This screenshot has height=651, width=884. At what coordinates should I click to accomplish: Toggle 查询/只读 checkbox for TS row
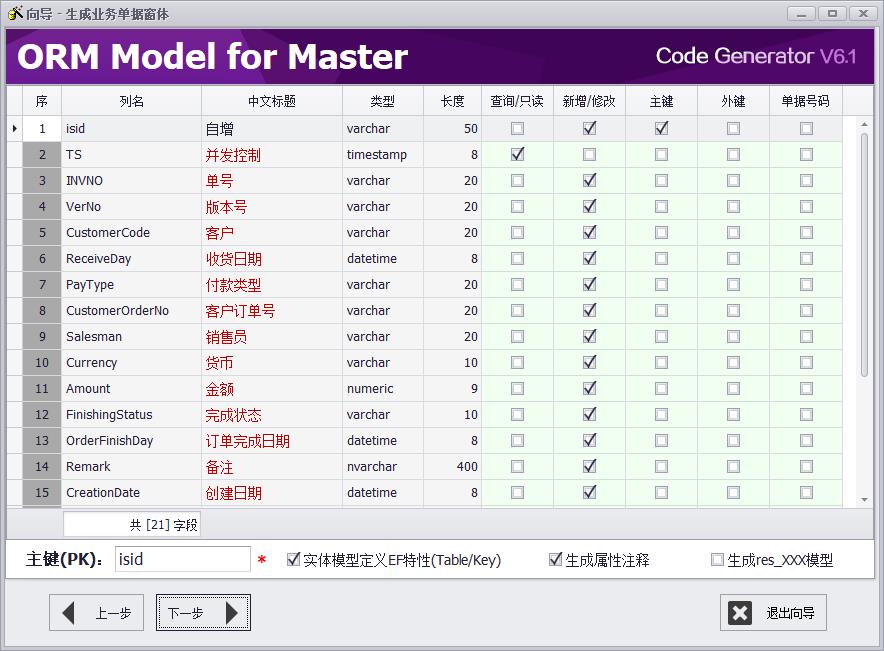[517, 155]
